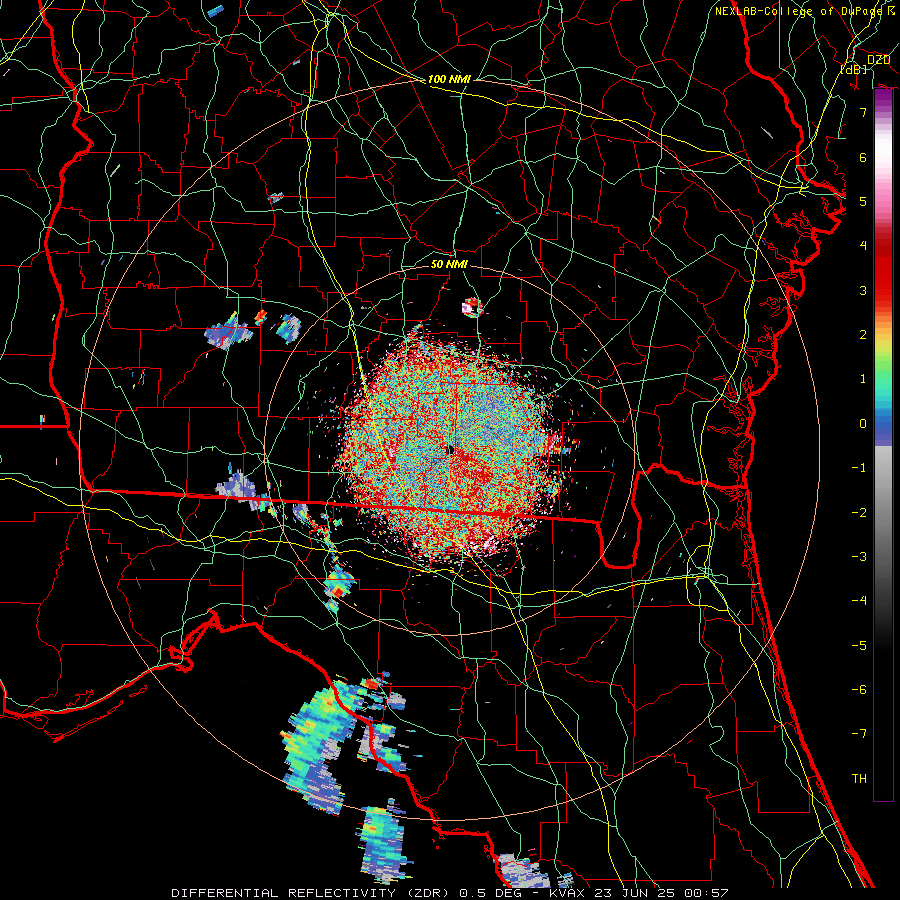Click the "[dB]" unit label above the scale
Image resolution: width=900 pixels, height=900 pixels.
(x=854, y=69)
